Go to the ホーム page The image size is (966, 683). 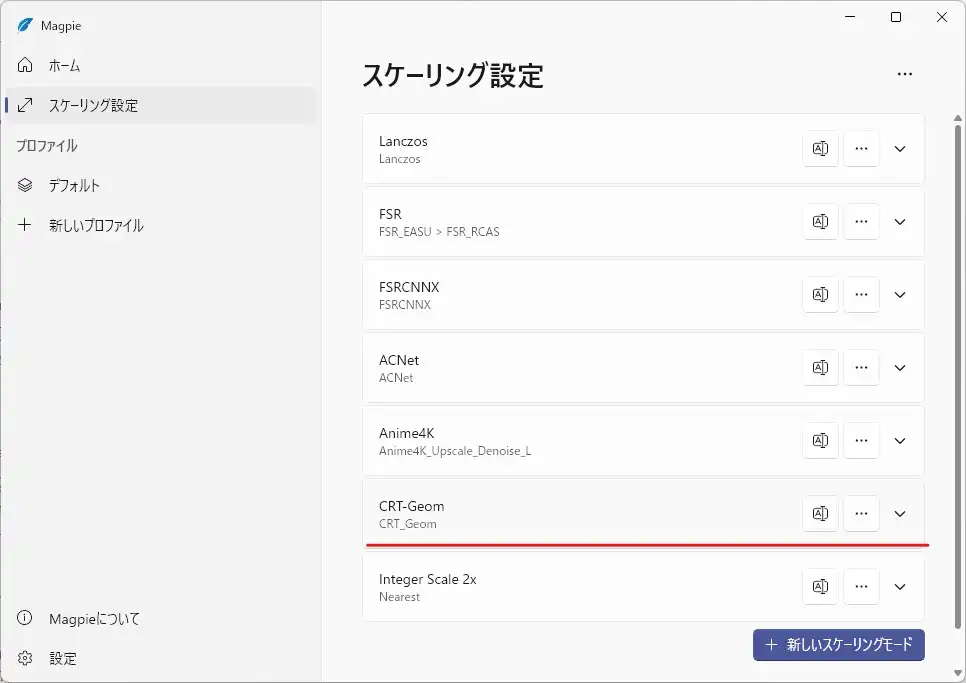(64, 65)
